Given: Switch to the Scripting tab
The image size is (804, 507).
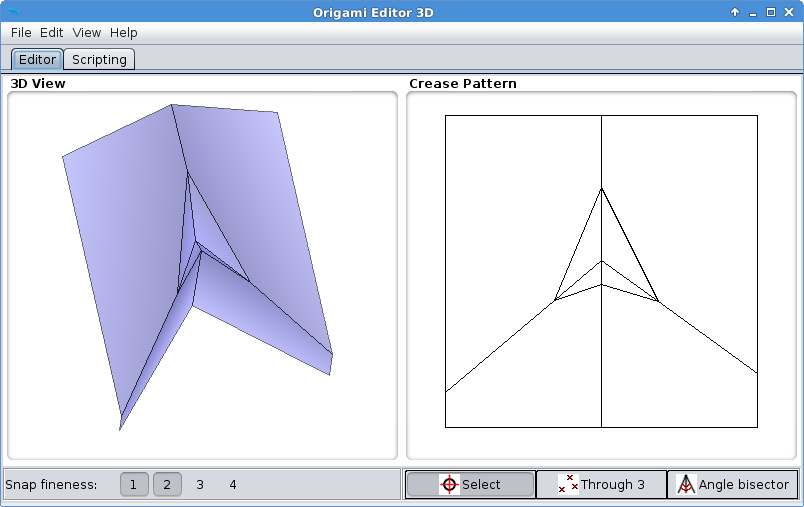Looking at the screenshot, I should click(99, 59).
